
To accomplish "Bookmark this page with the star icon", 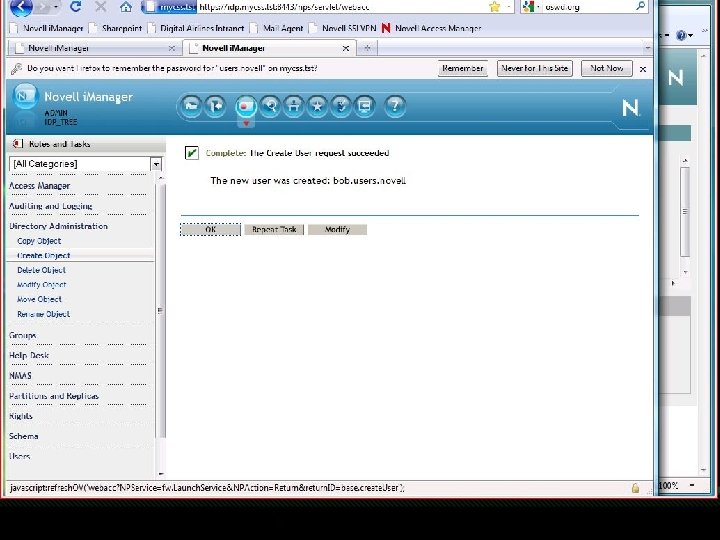I will coord(495,6).
